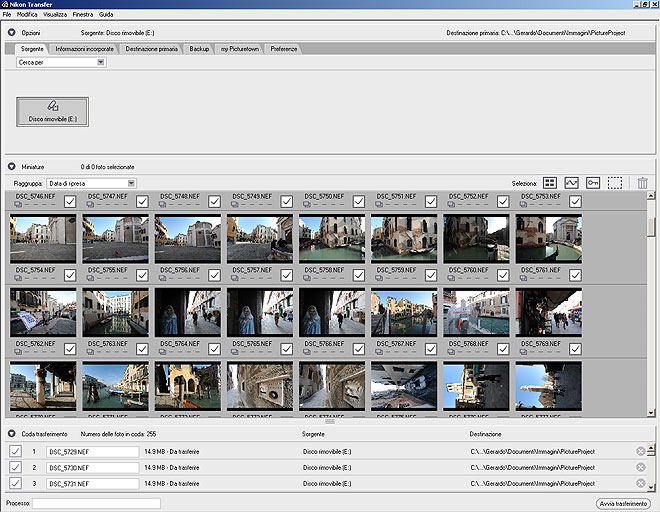Click the trash delete icon

point(642,183)
